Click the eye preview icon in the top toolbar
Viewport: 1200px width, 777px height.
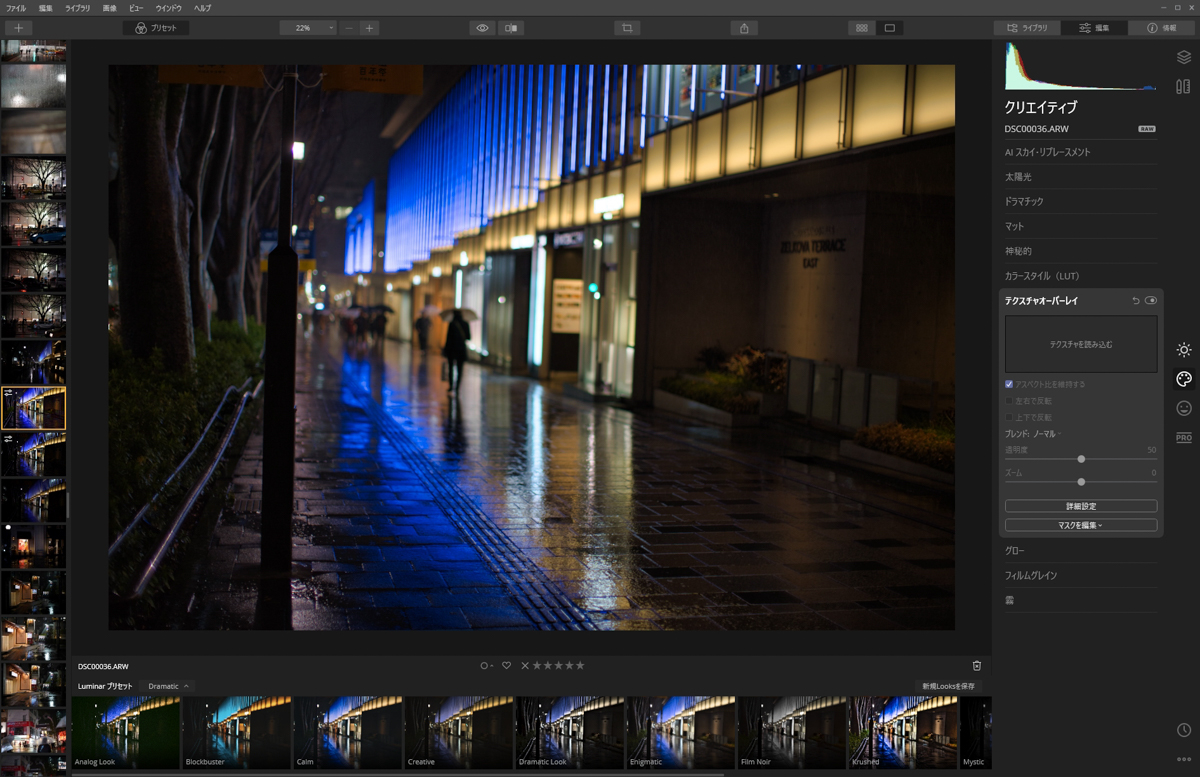[482, 28]
